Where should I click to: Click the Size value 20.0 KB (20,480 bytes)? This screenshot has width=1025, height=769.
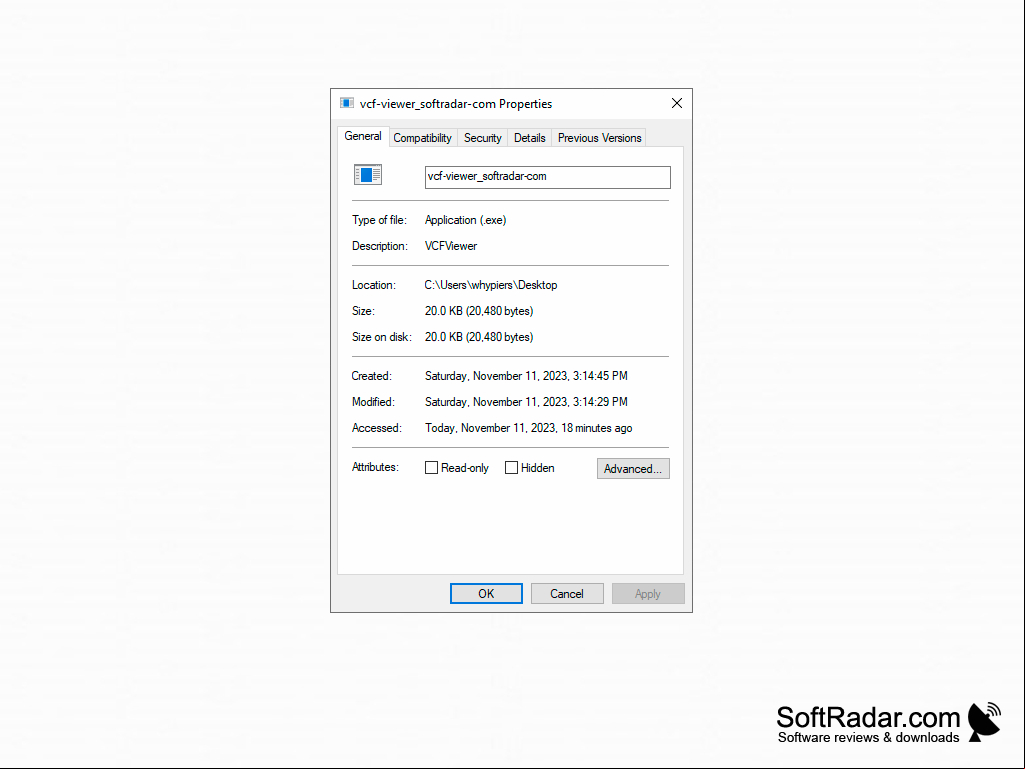click(479, 311)
